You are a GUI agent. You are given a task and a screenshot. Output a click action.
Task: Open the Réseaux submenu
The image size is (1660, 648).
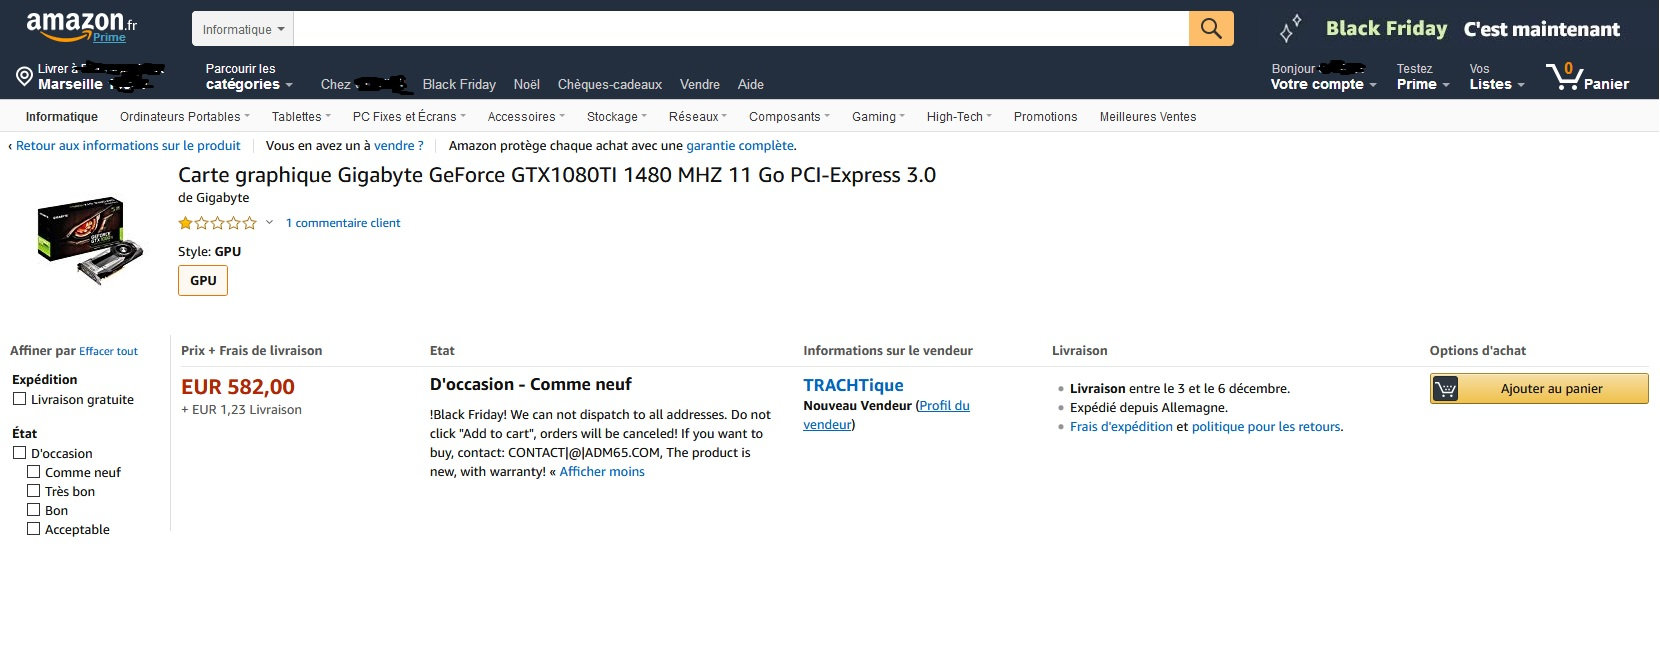point(698,117)
